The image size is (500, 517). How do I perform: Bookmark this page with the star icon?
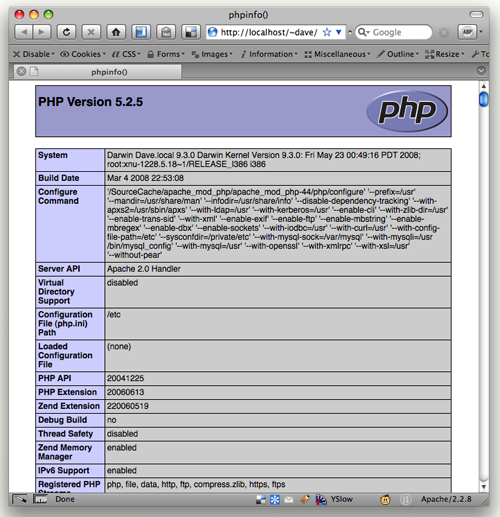[x=327, y=32]
